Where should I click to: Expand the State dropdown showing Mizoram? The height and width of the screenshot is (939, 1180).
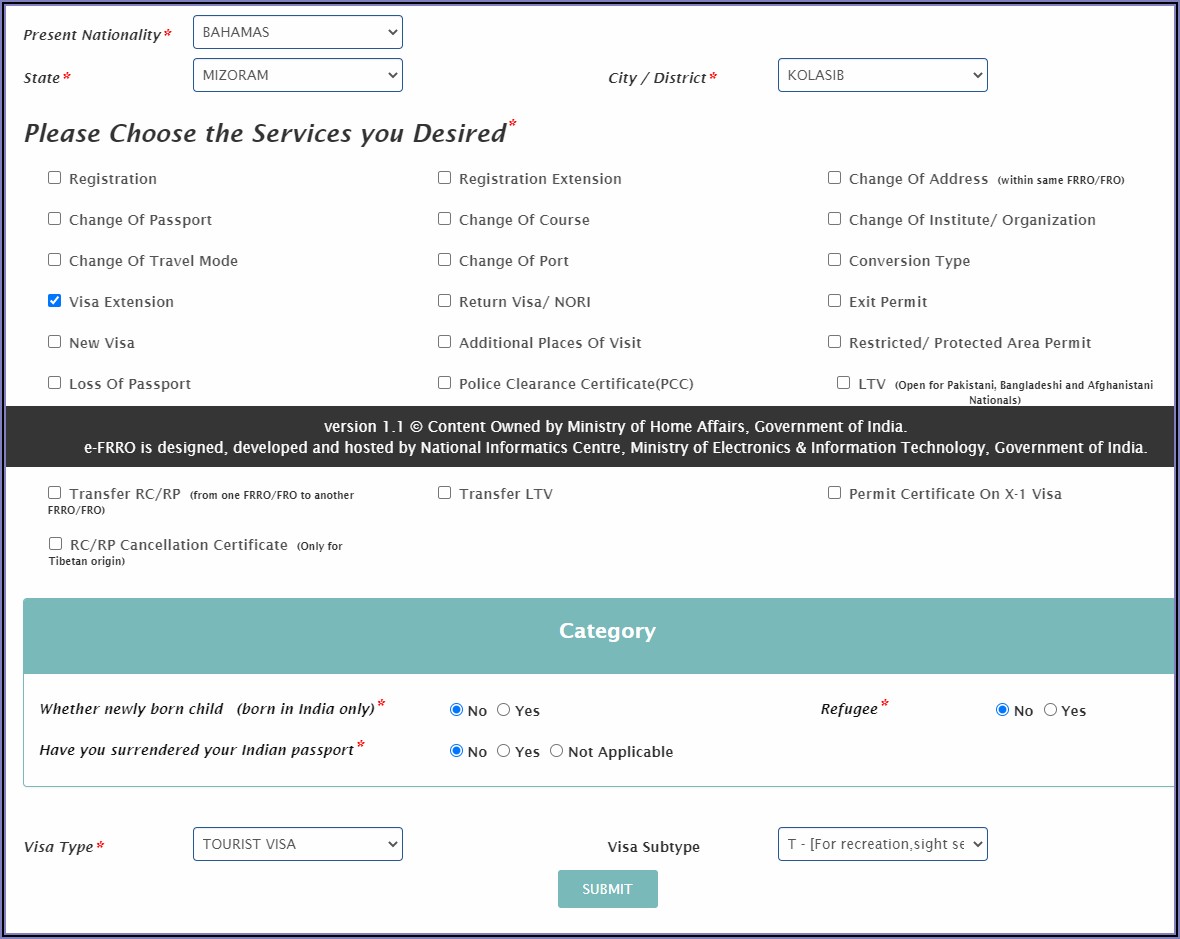tap(297, 75)
